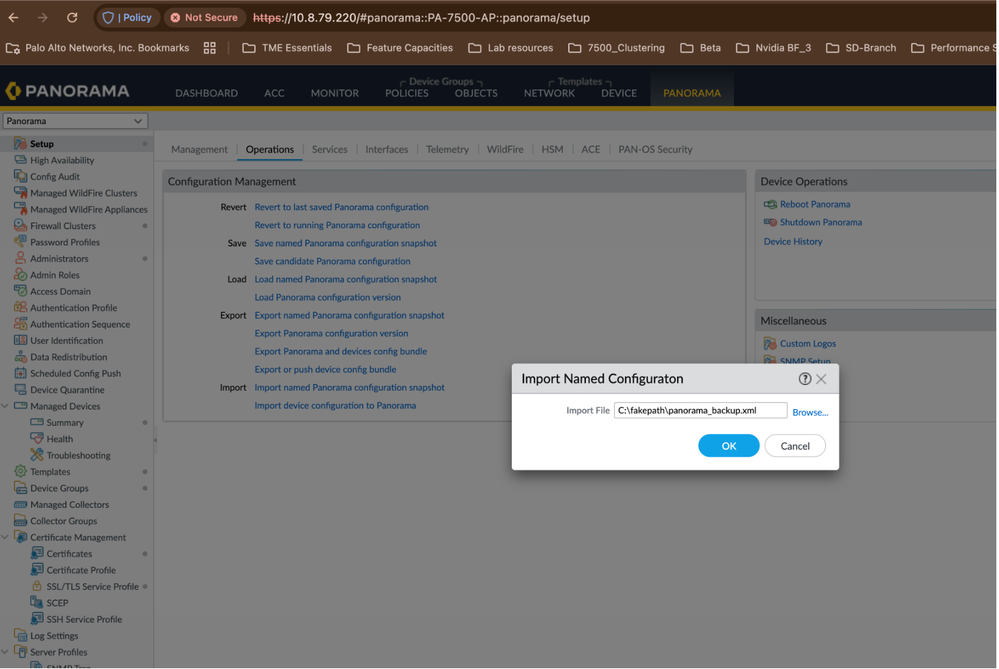Open the Authentication Sequence icon
The width and height of the screenshot is (999, 669).
coord(20,324)
